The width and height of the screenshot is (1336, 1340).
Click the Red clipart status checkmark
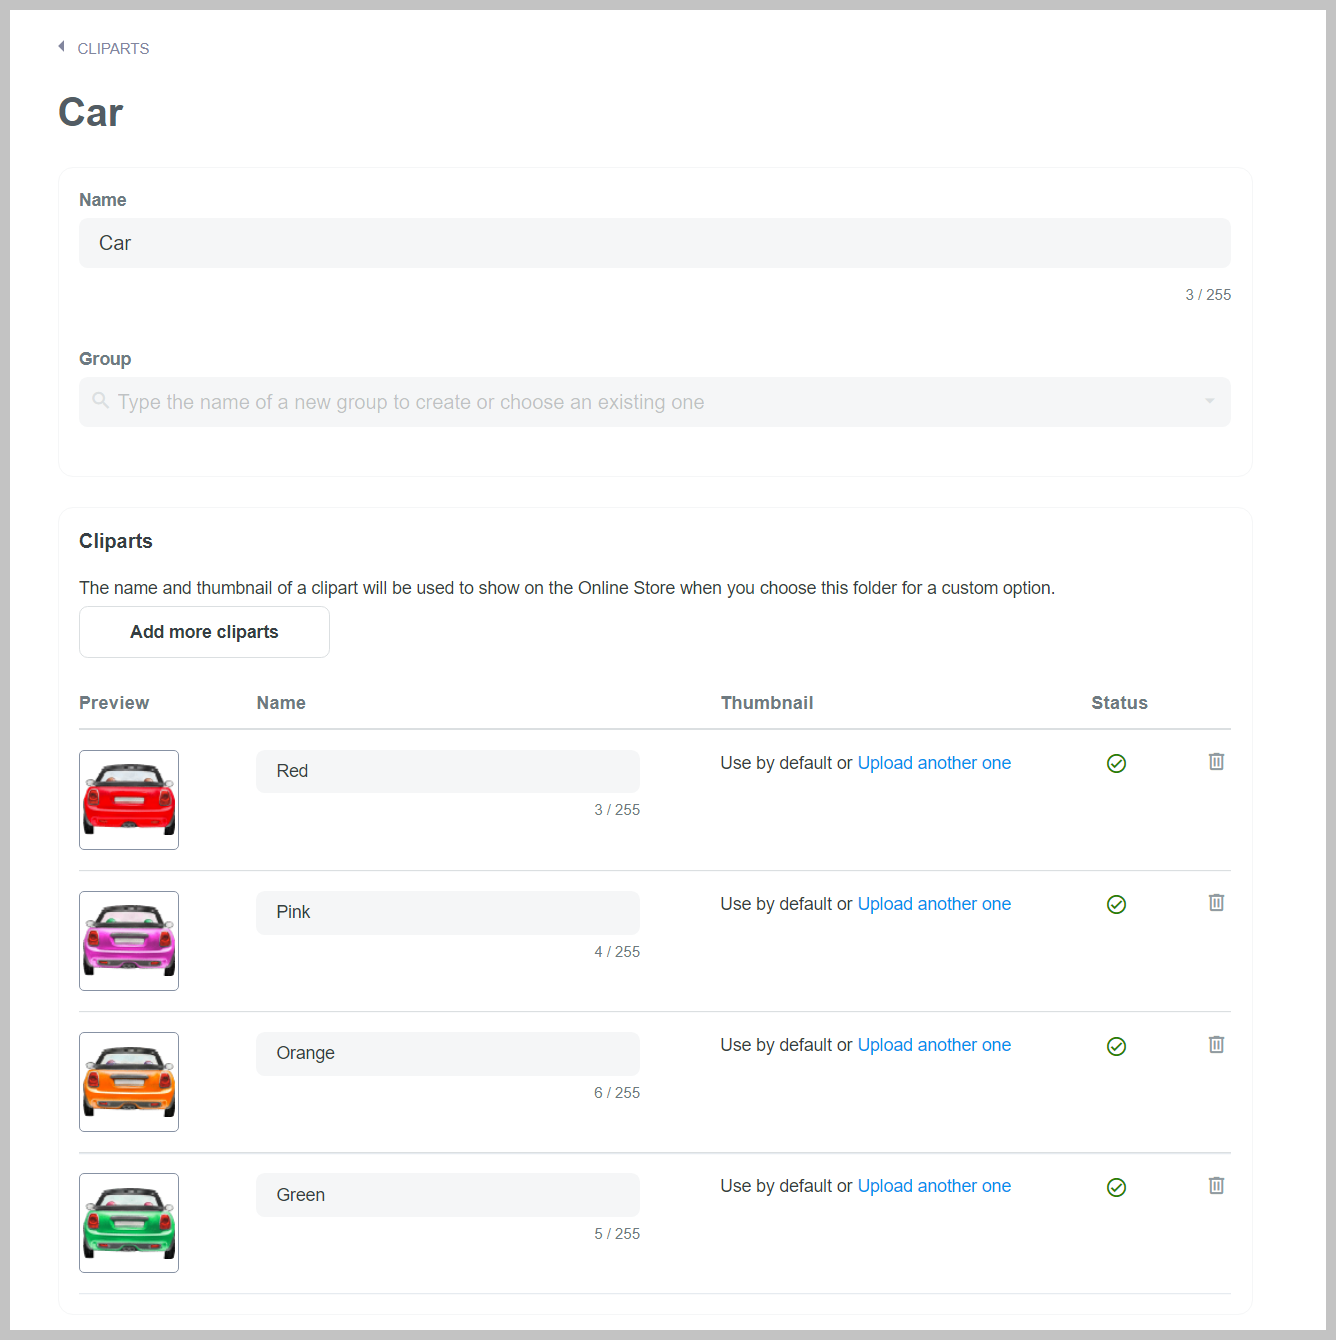click(x=1117, y=764)
